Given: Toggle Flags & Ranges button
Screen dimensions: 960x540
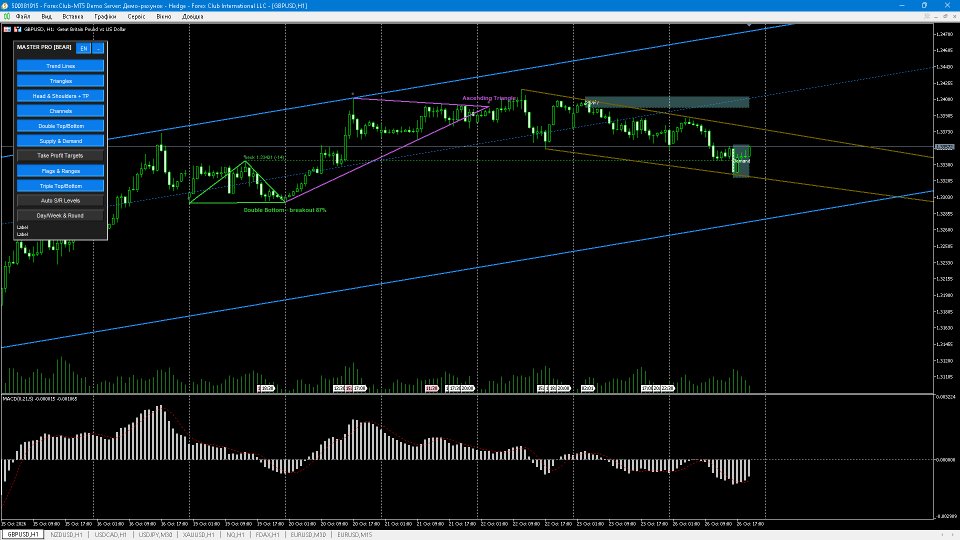Looking at the screenshot, I should pos(61,171).
